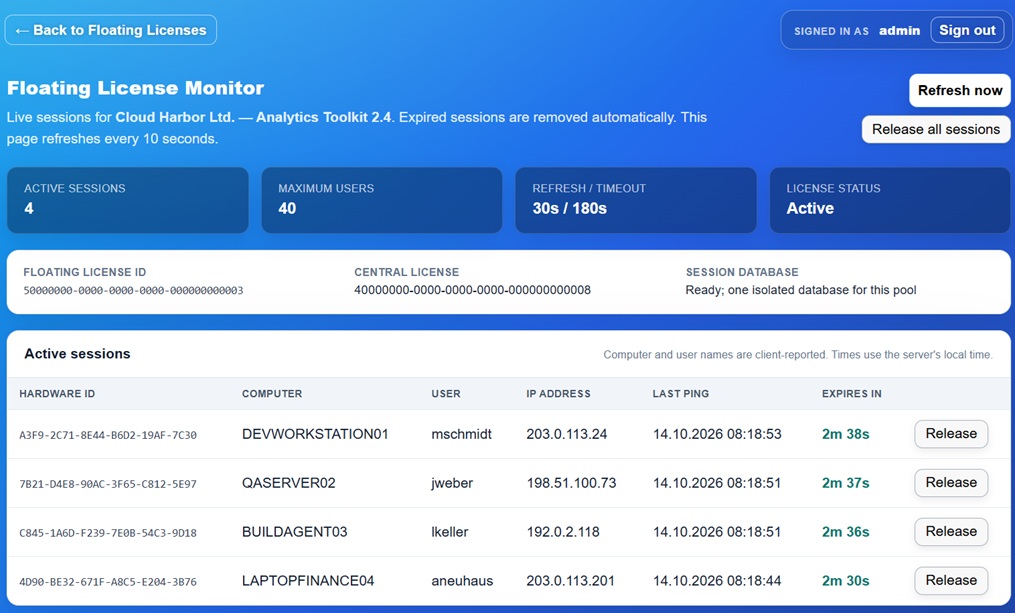The height and width of the screenshot is (613, 1015).
Task: Select hardware ID 7B21-D4E8-90AC-3F65-C812-5E97
Action: pyautogui.click(x=108, y=484)
